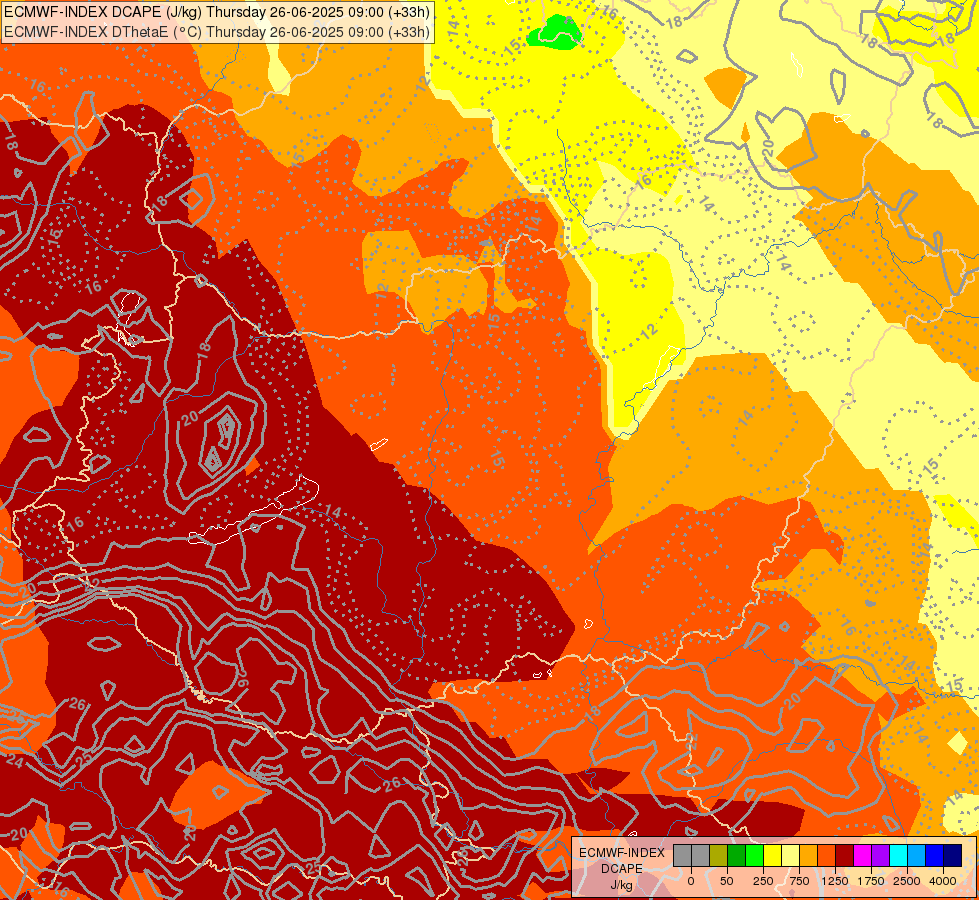Select the dark green legend swatch

click(737, 856)
